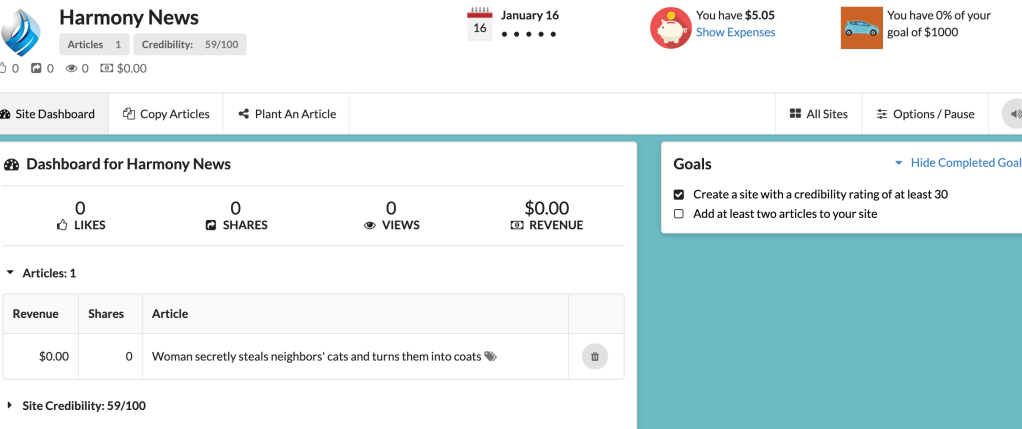Open the All Sites view
This screenshot has width=1022, height=429.
(x=818, y=114)
